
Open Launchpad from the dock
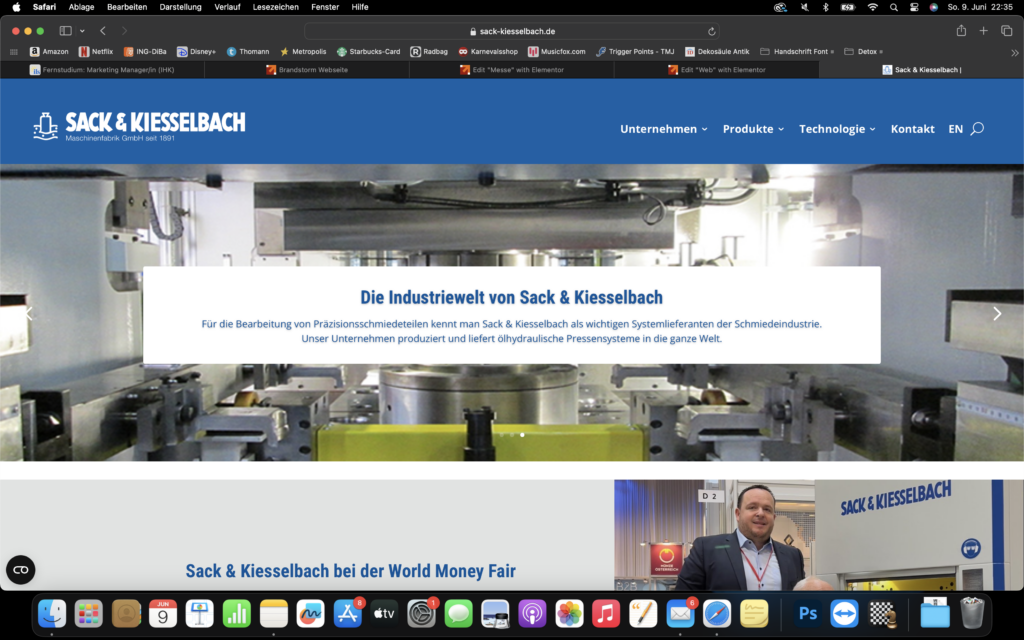click(x=89, y=614)
